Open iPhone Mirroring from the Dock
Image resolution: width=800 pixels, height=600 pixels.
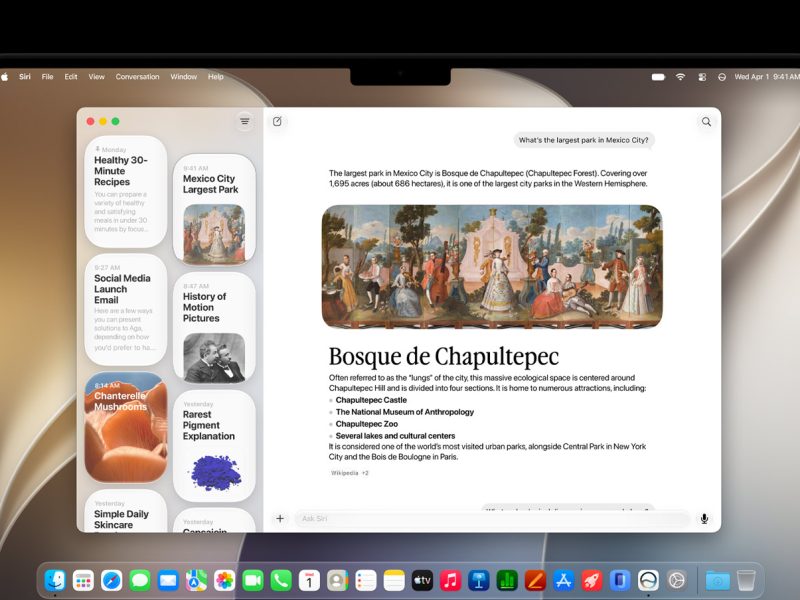point(619,580)
